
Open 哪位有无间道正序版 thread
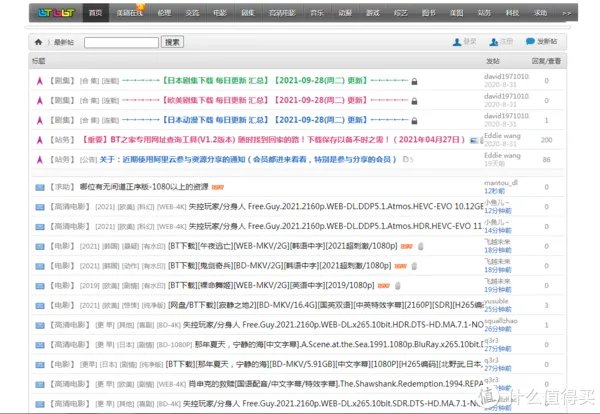pyautogui.click(x=144, y=187)
